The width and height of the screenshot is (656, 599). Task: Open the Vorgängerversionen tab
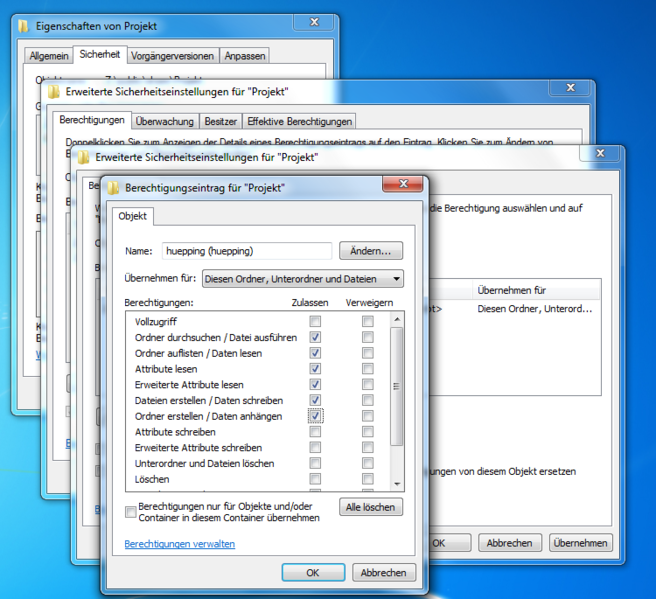(x=172, y=56)
